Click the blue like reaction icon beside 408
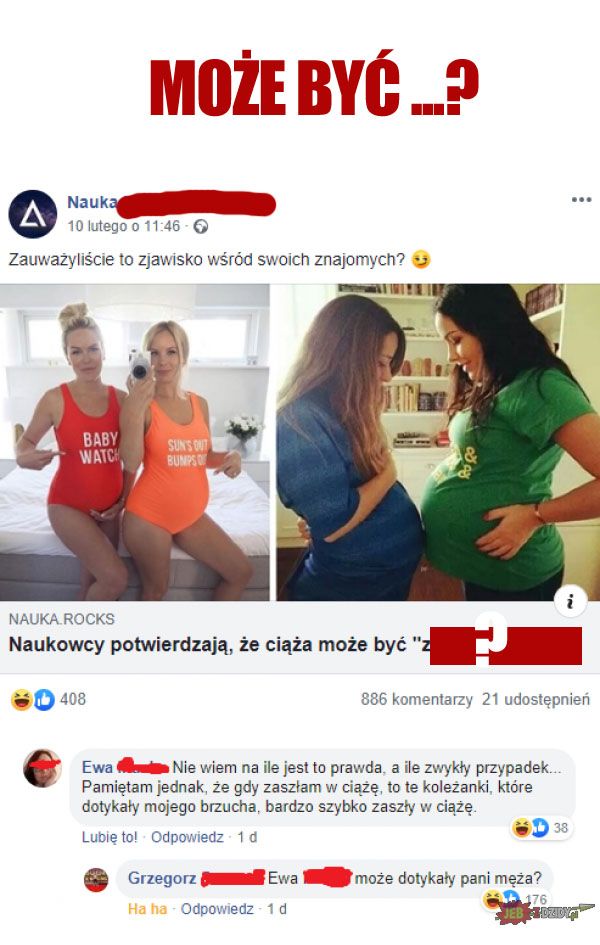Screen dimensions: 600x945 44,699
